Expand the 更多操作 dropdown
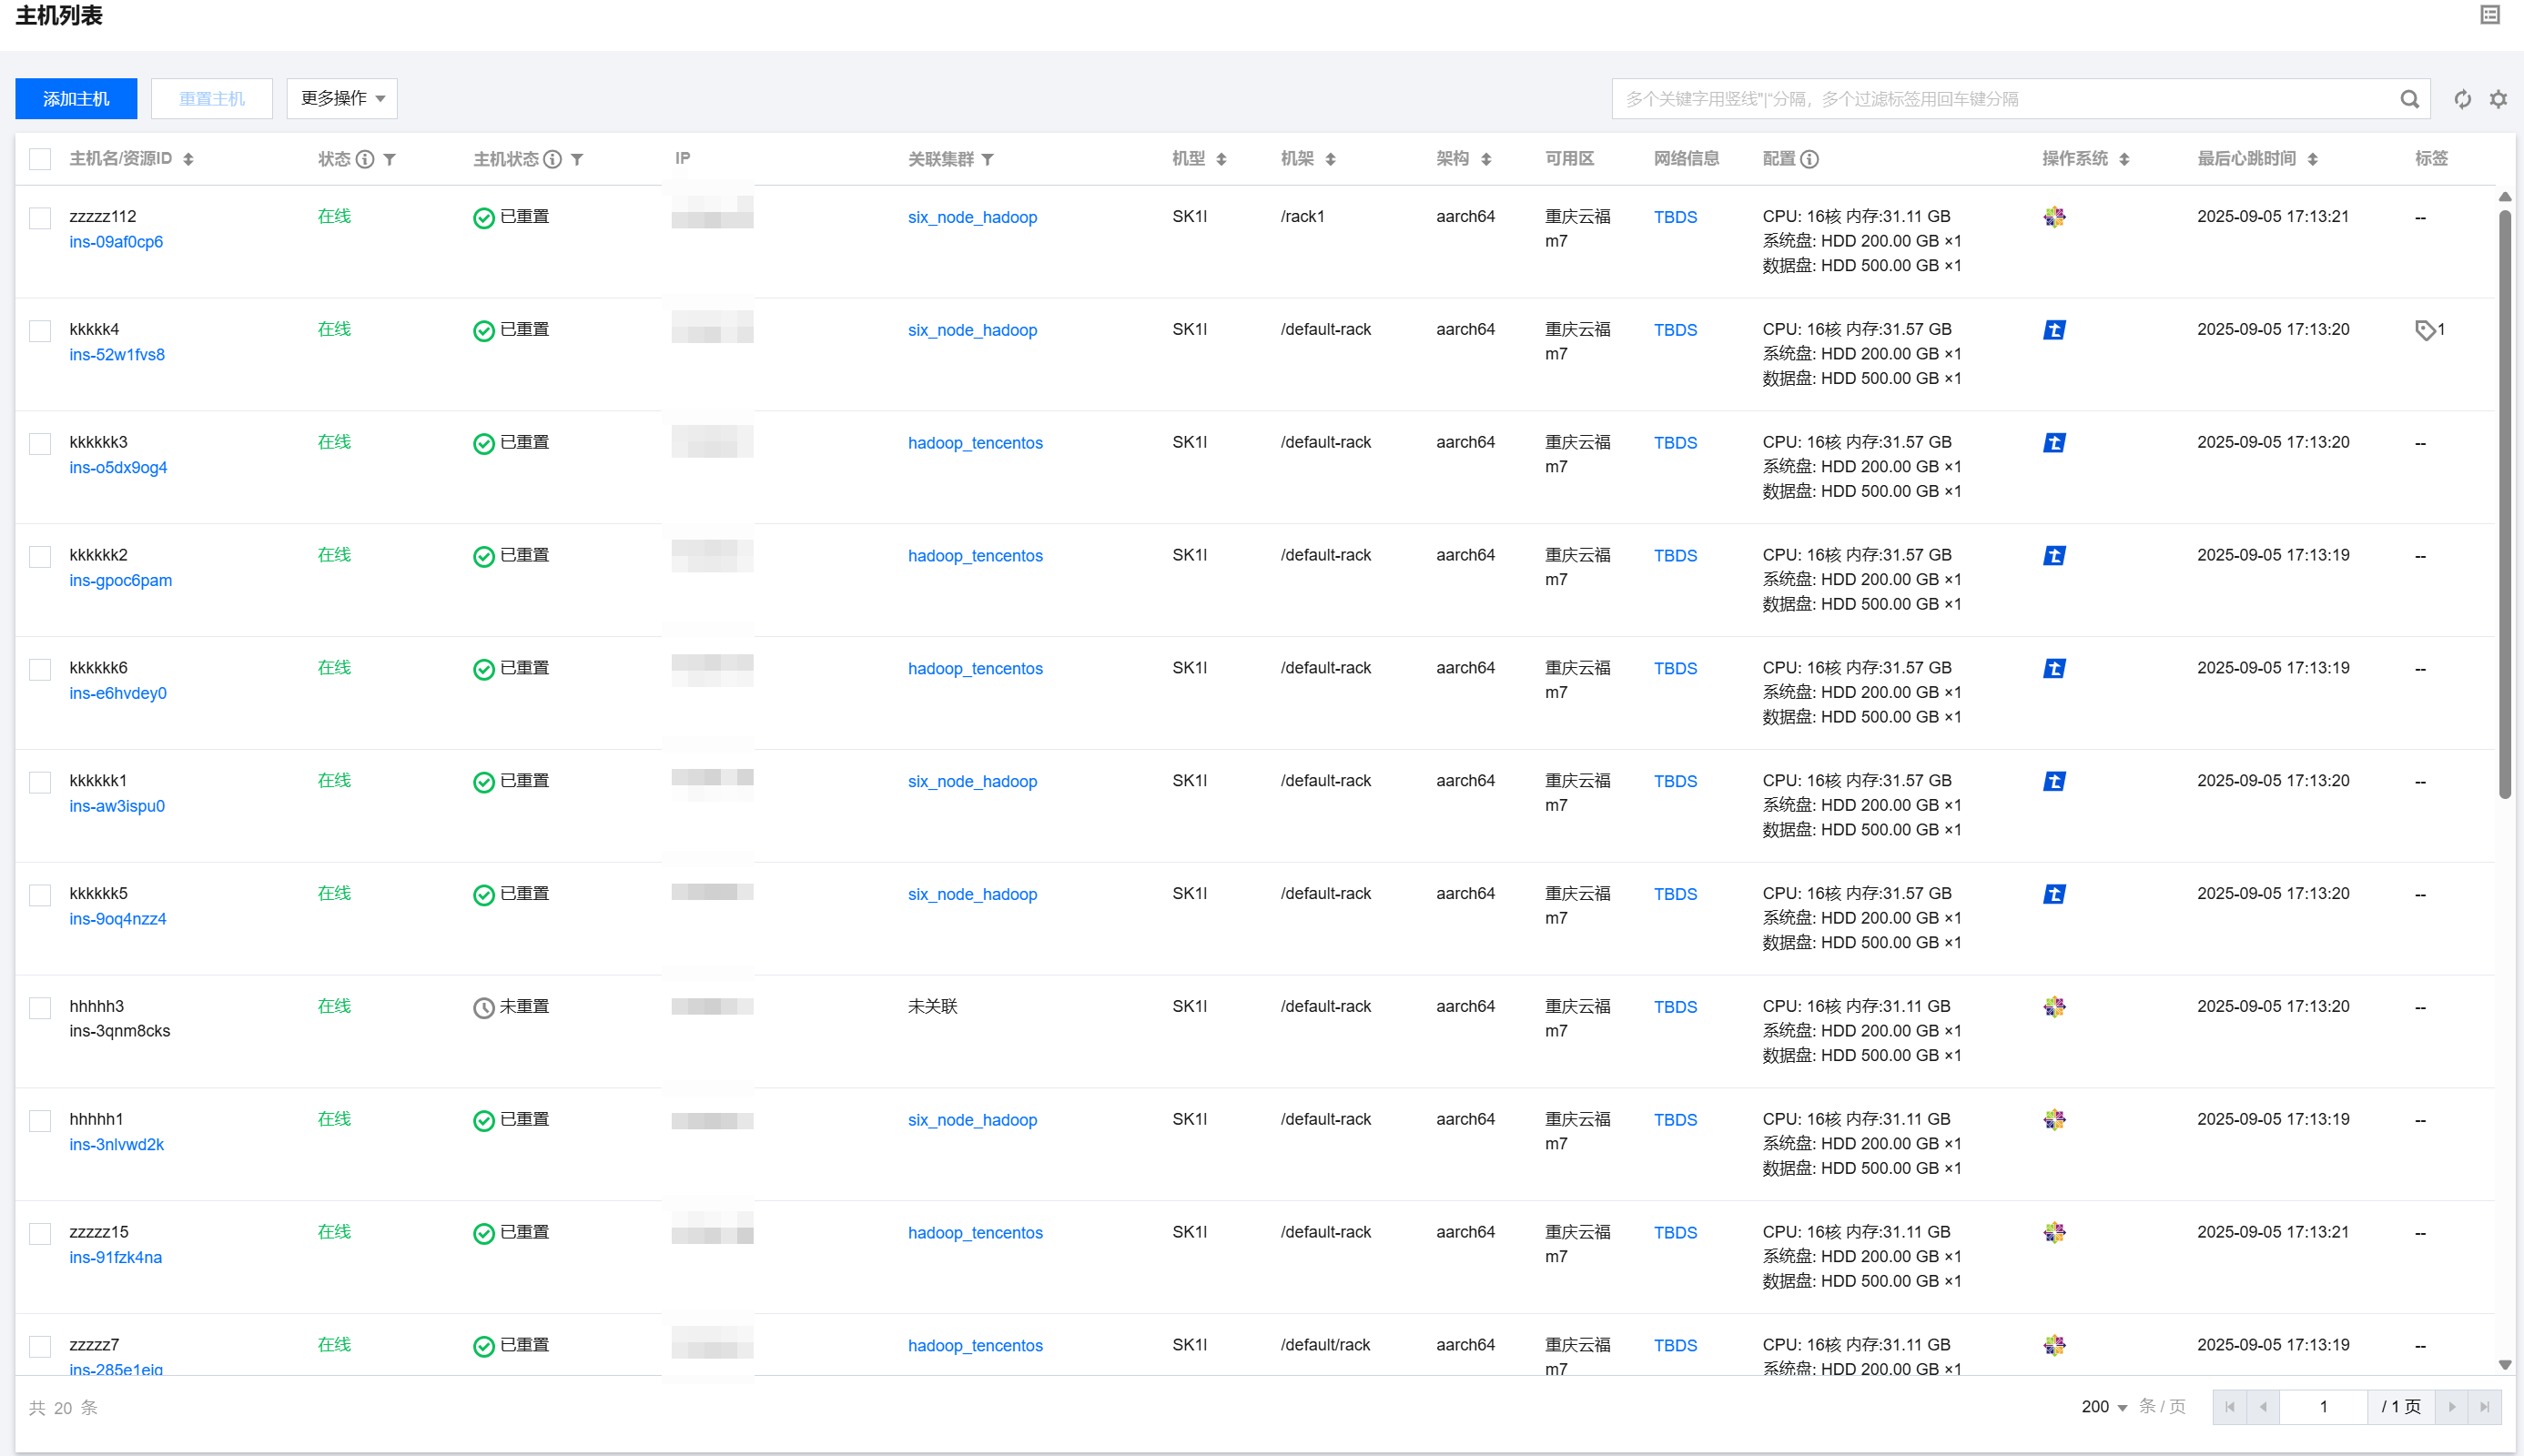 342,98
